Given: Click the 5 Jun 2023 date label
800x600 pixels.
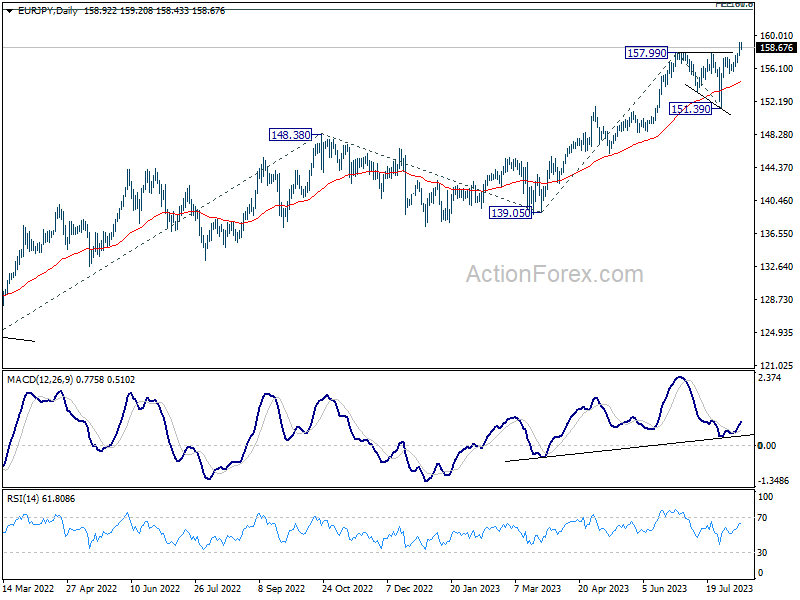Looking at the screenshot, I should 665,589.
